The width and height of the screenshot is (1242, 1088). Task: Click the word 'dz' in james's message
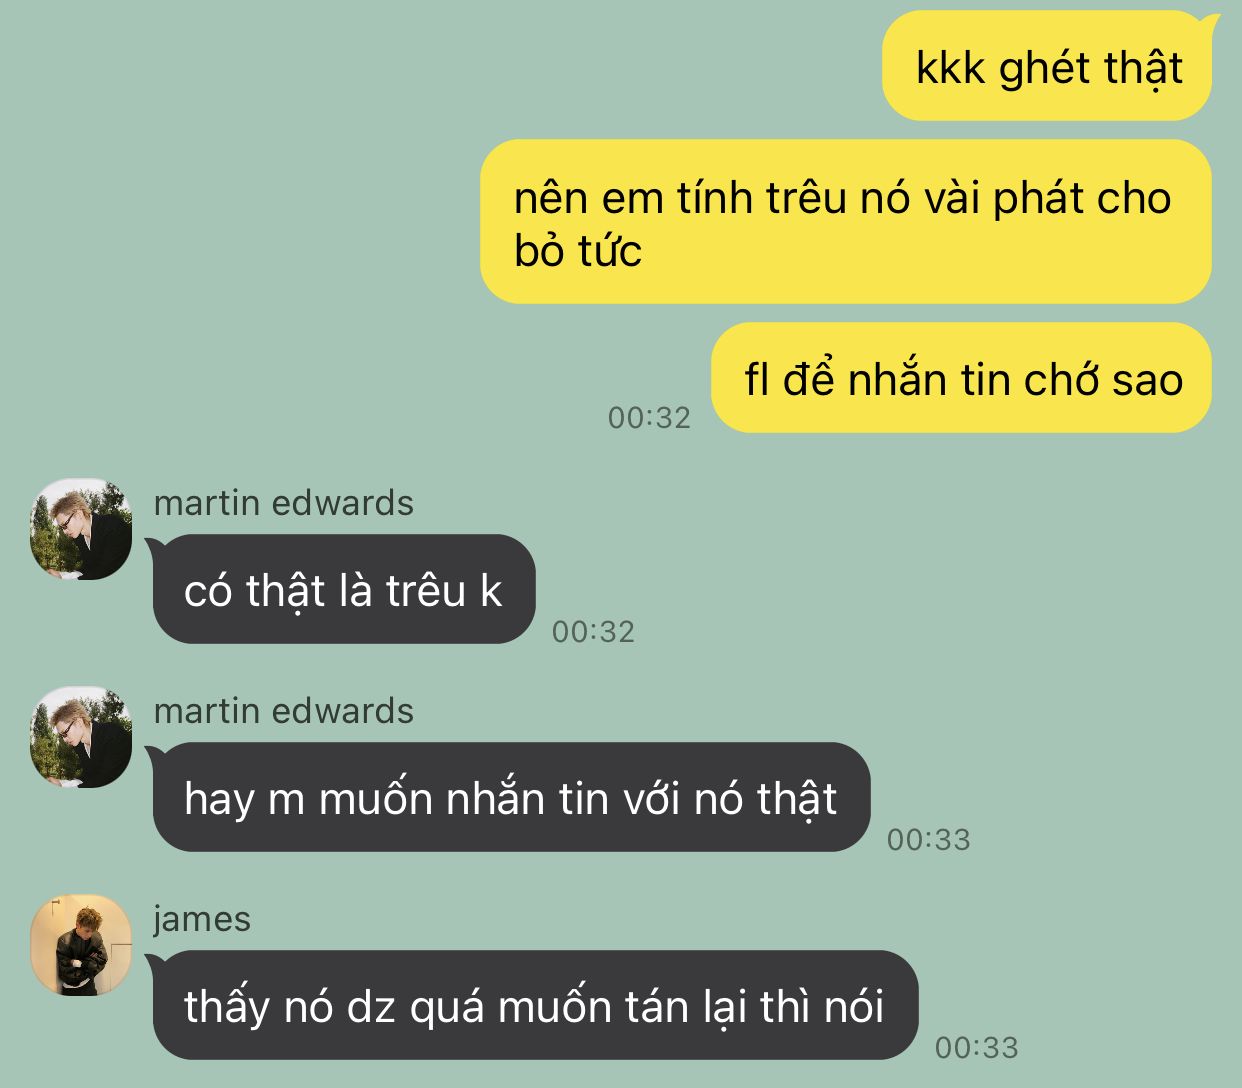tap(371, 1006)
